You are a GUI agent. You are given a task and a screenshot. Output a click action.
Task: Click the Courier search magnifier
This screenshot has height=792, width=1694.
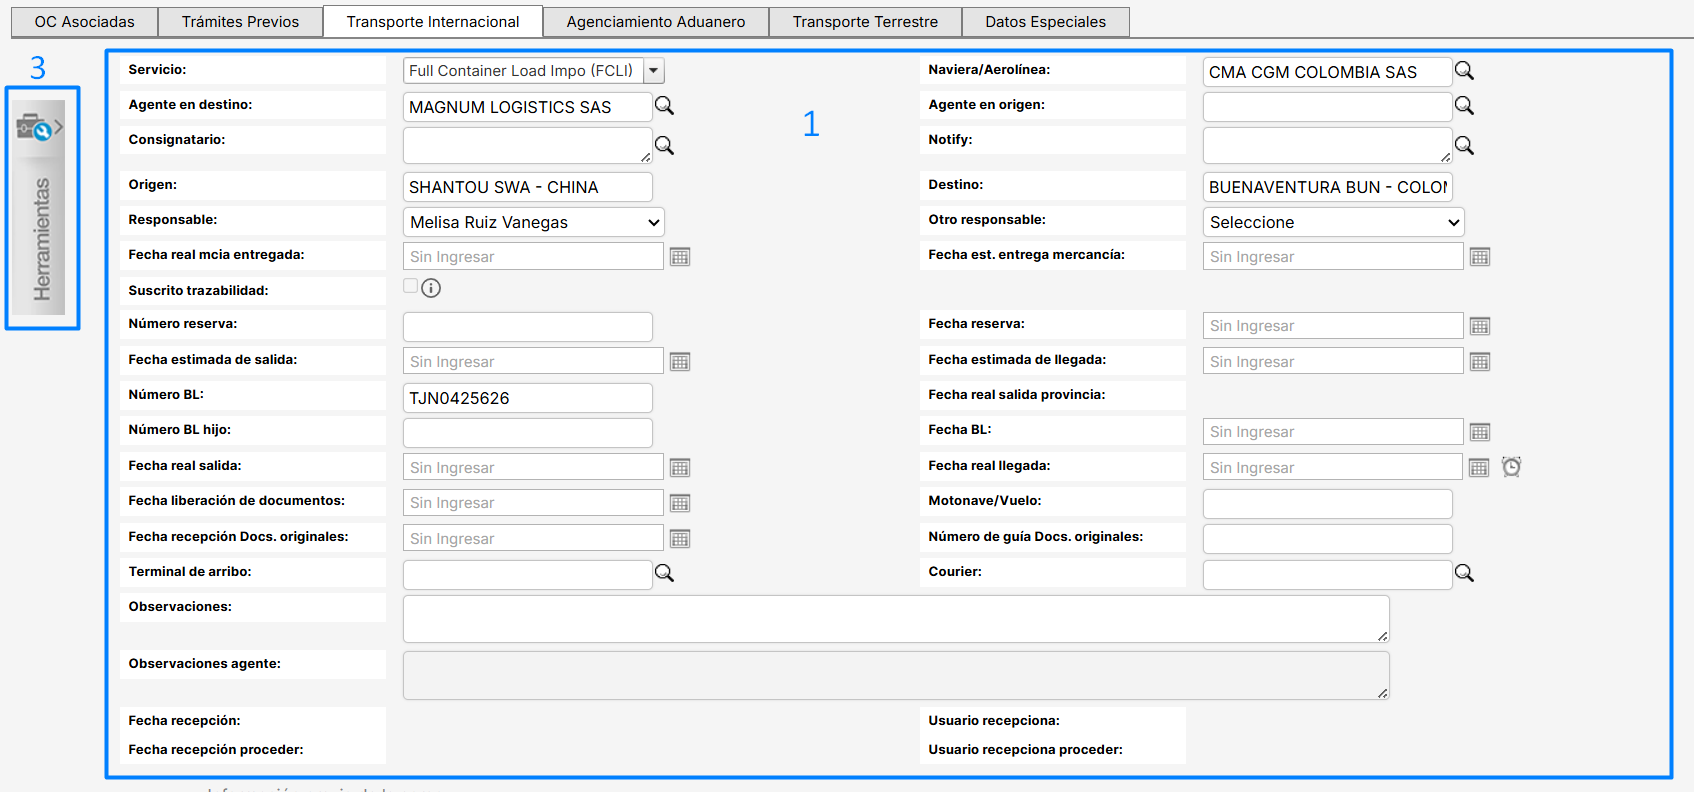(x=1464, y=573)
